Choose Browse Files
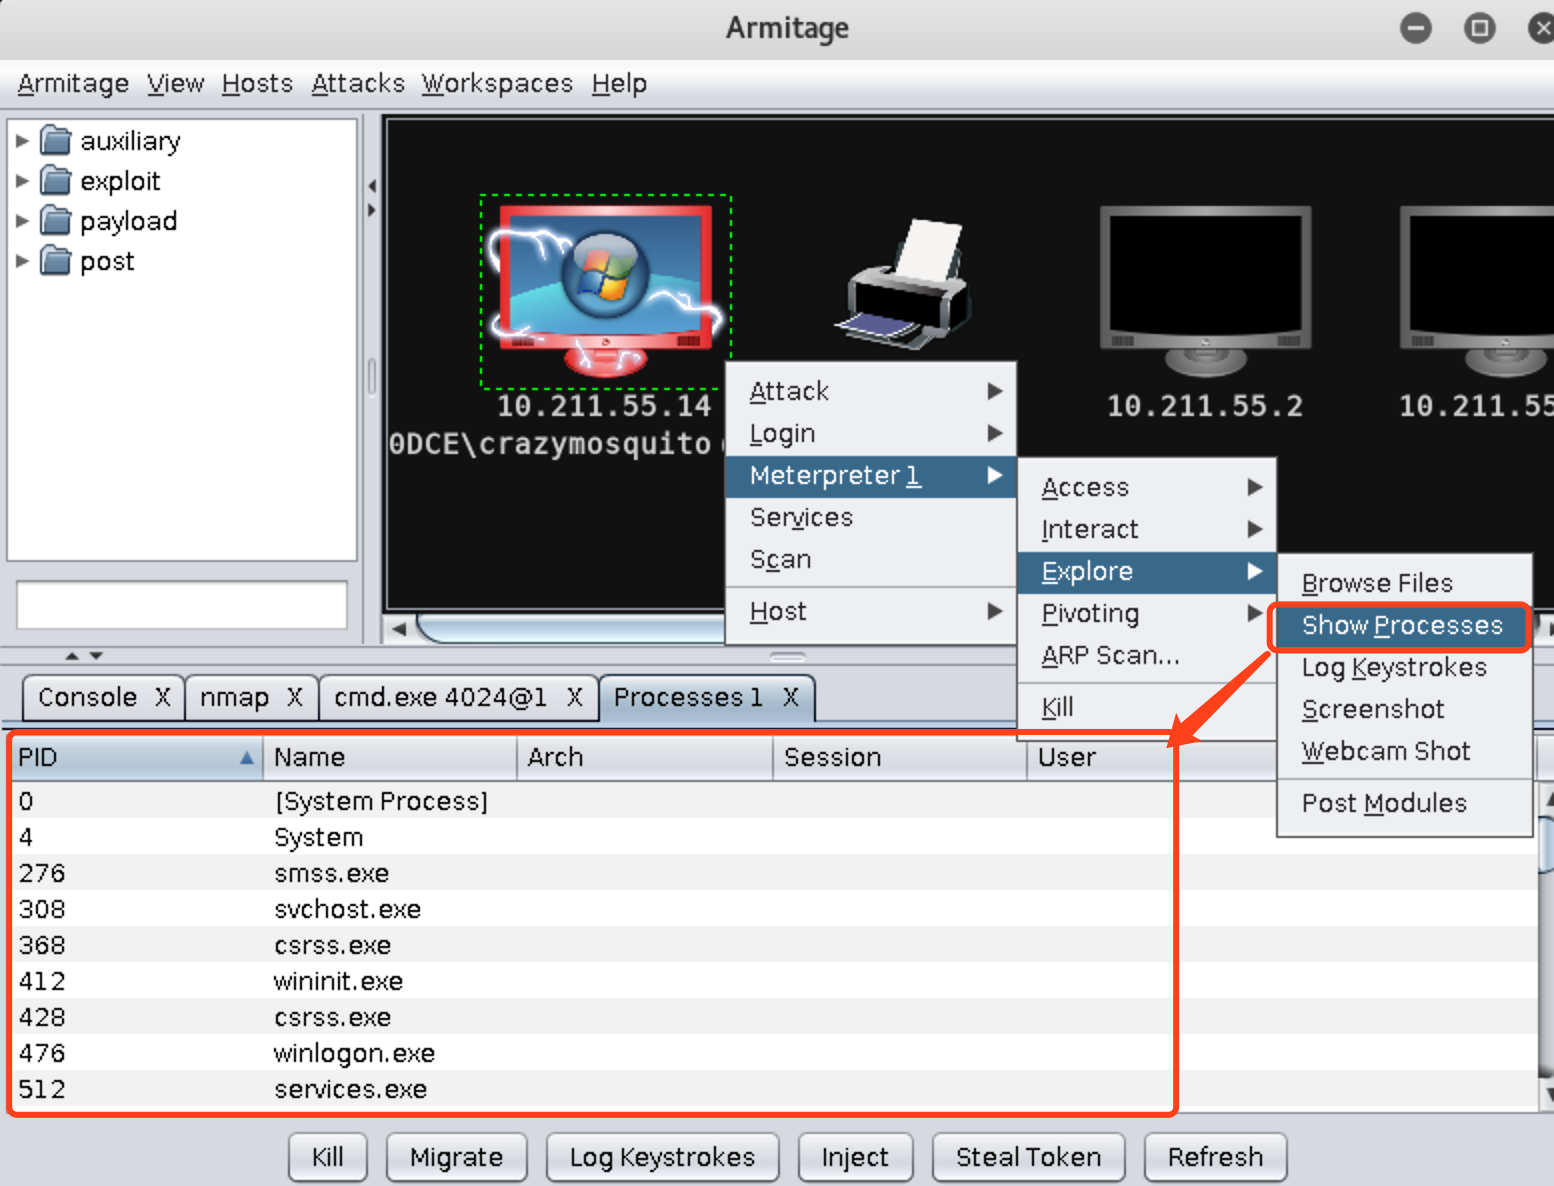The image size is (1554, 1186). (x=1404, y=583)
